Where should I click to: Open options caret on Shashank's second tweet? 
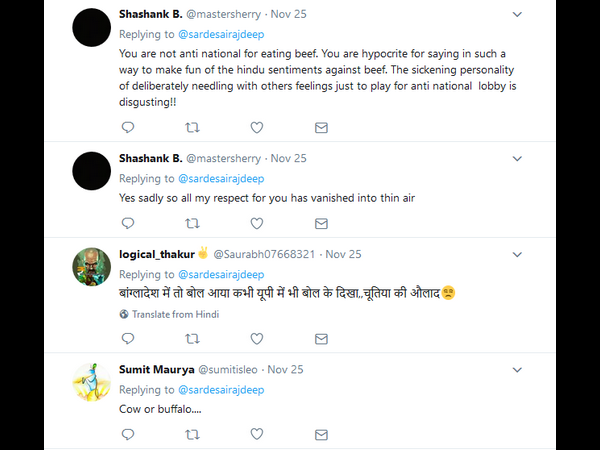point(517,158)
